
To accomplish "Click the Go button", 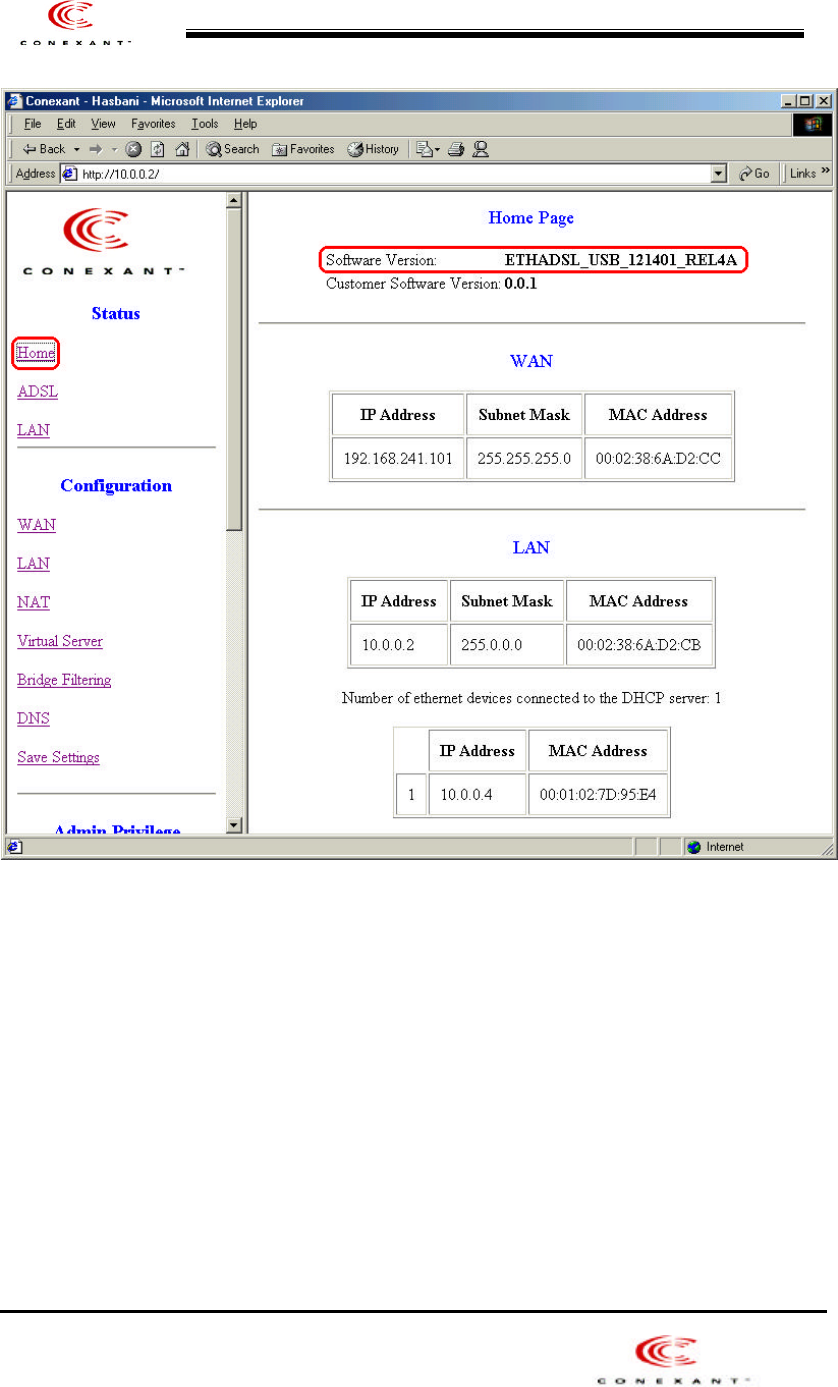I will [754, 174].
